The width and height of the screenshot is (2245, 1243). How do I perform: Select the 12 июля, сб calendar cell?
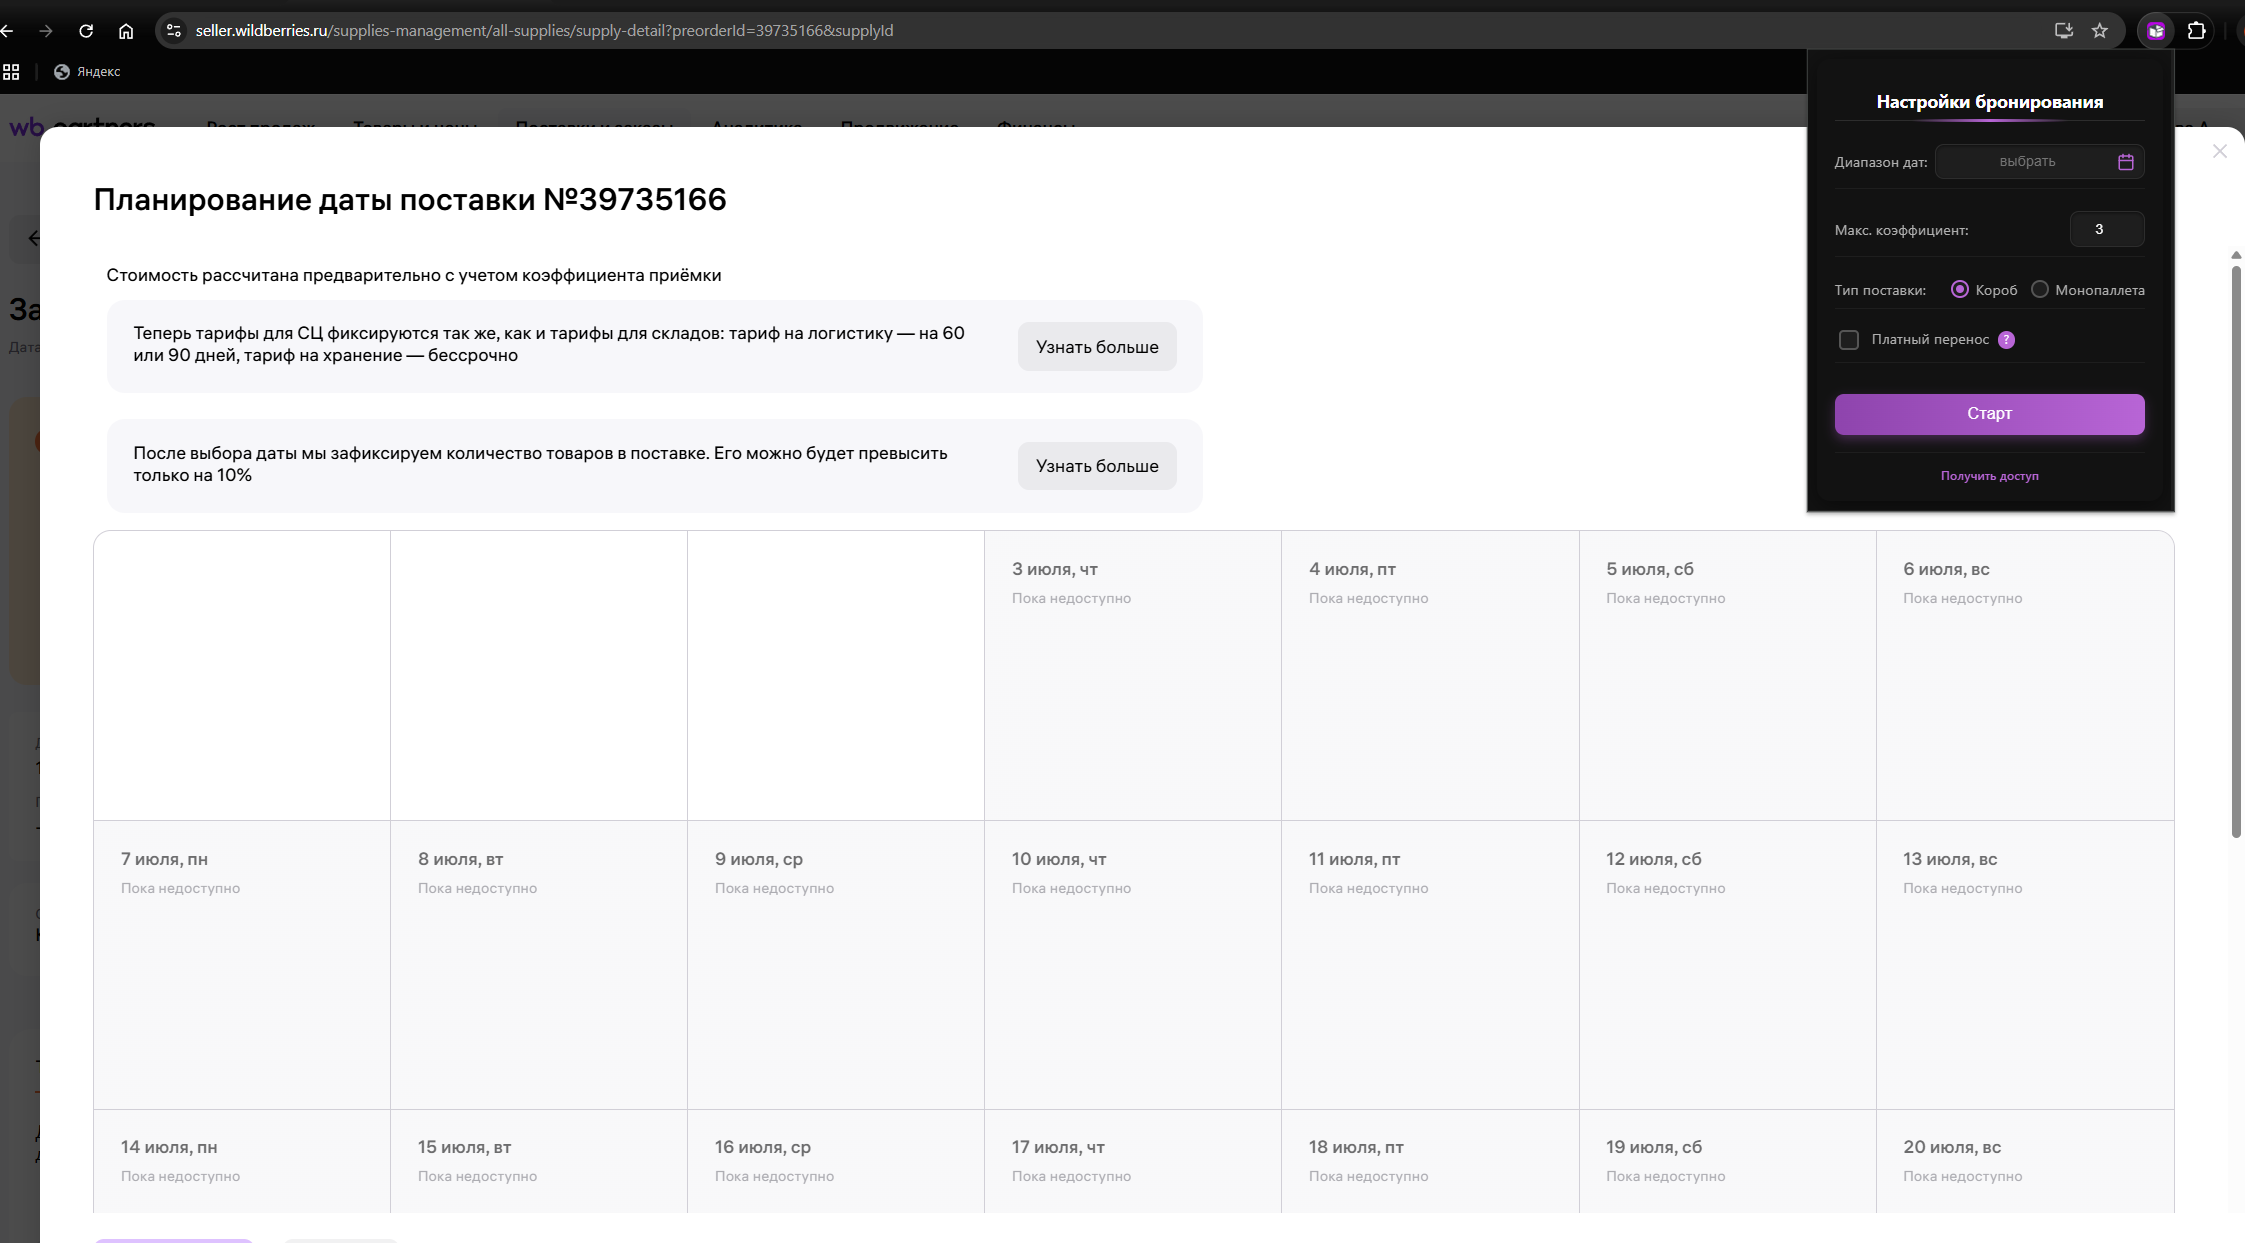[x=1727, y=965]
